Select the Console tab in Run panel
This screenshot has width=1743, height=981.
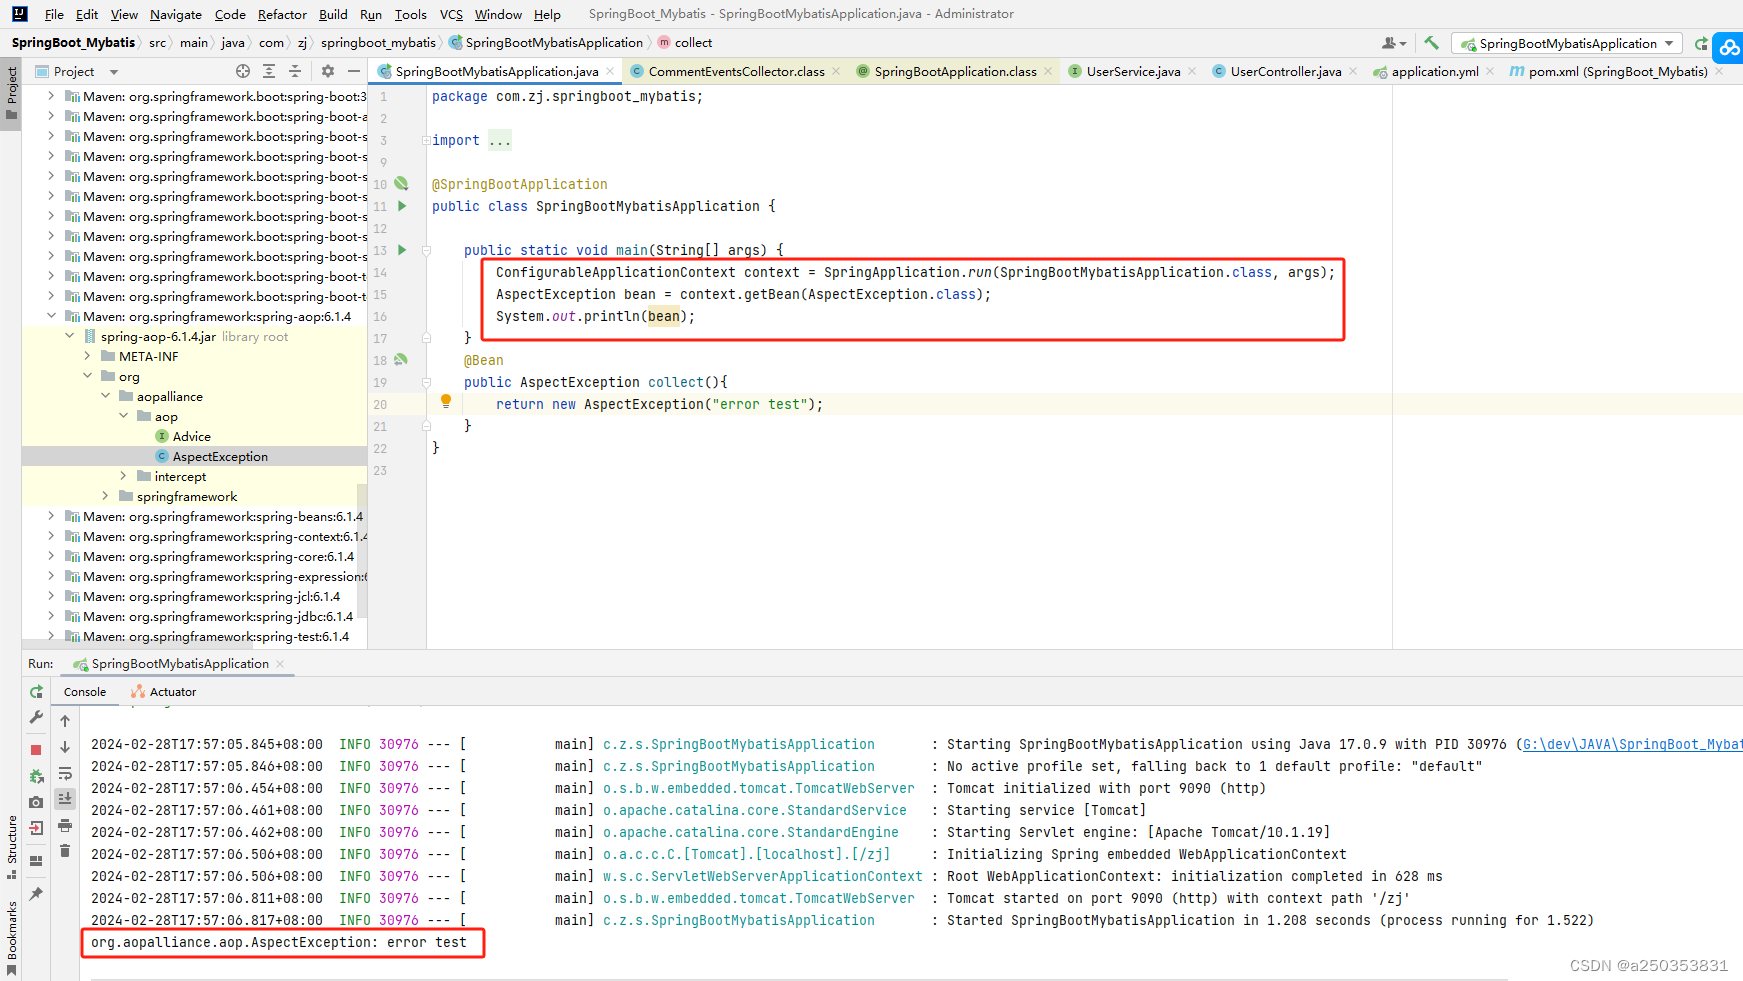[x=85, y=692]
